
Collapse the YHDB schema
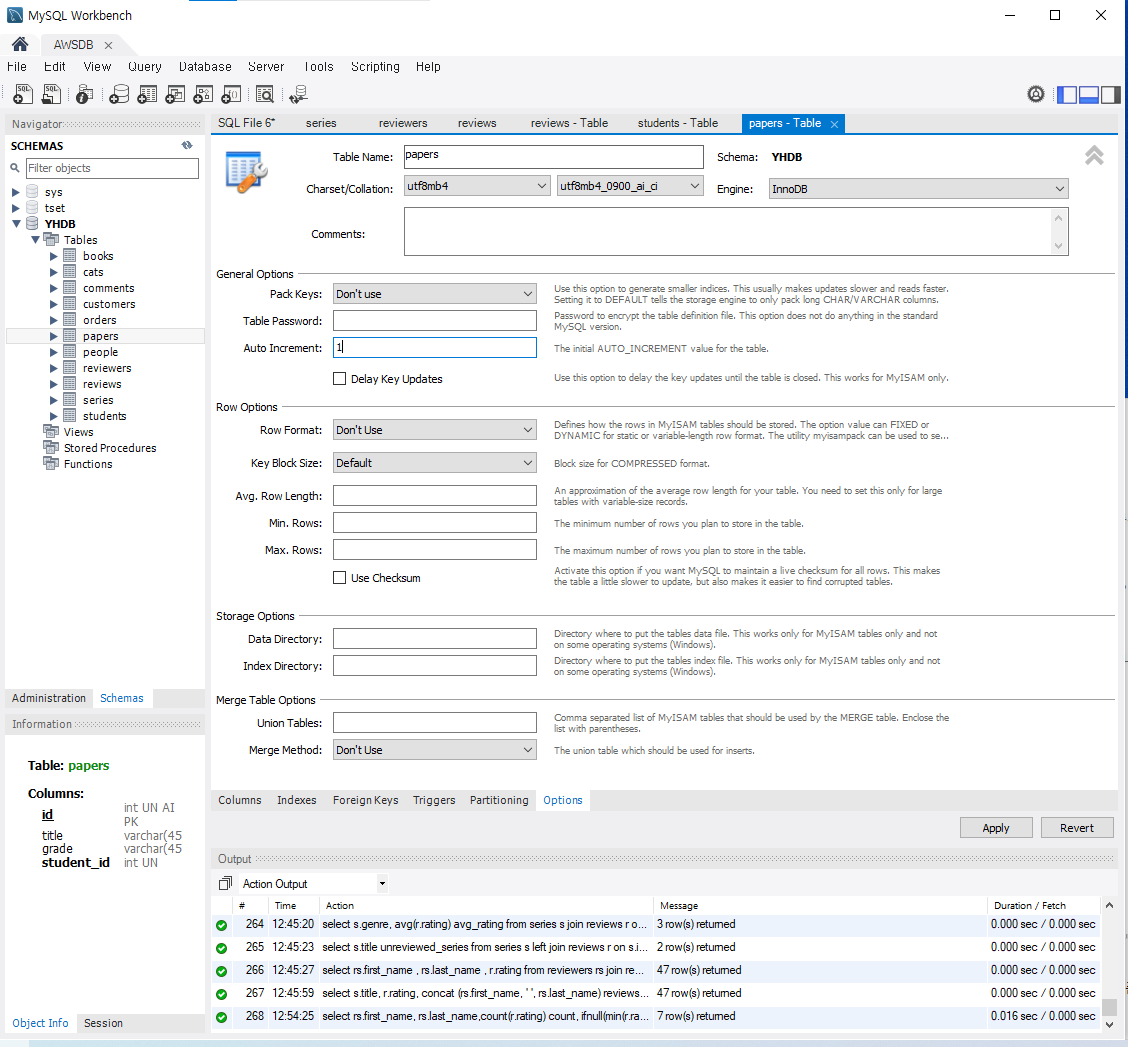pos(16,224)
